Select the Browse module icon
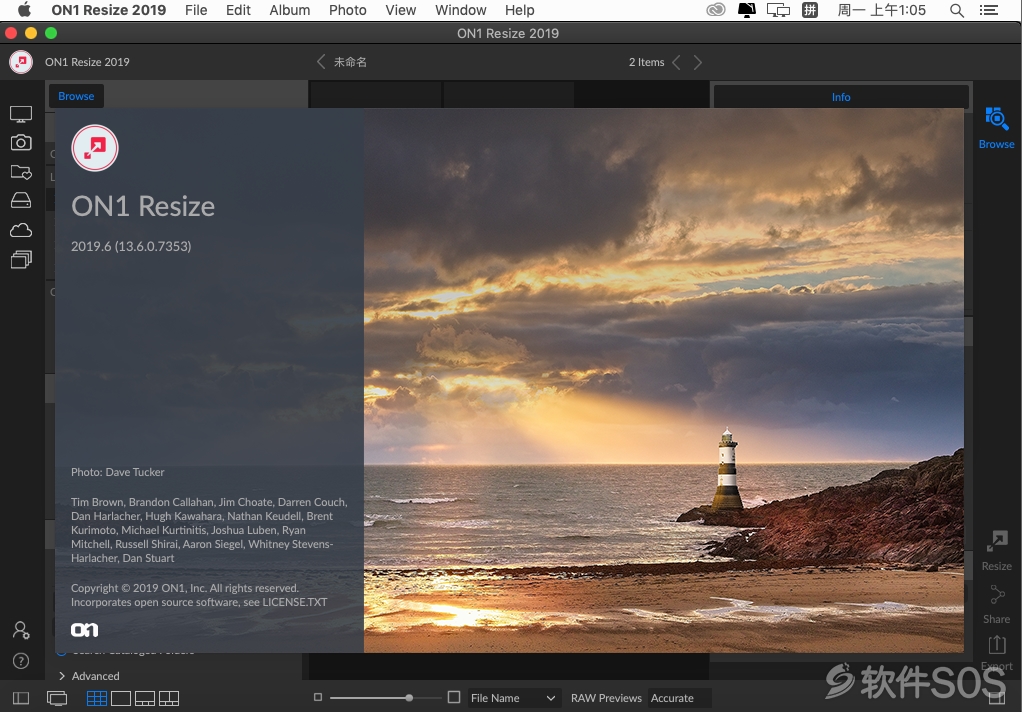 [x=997, y=128]
